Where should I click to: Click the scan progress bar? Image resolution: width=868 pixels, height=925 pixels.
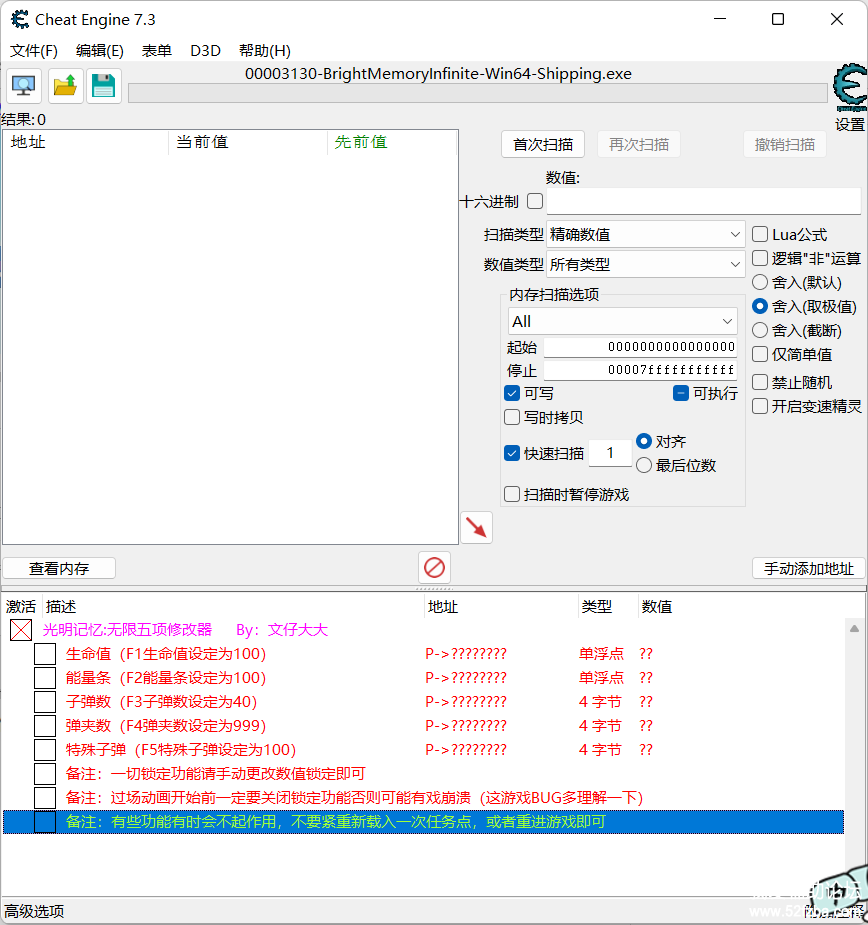[x=477, y=93]
